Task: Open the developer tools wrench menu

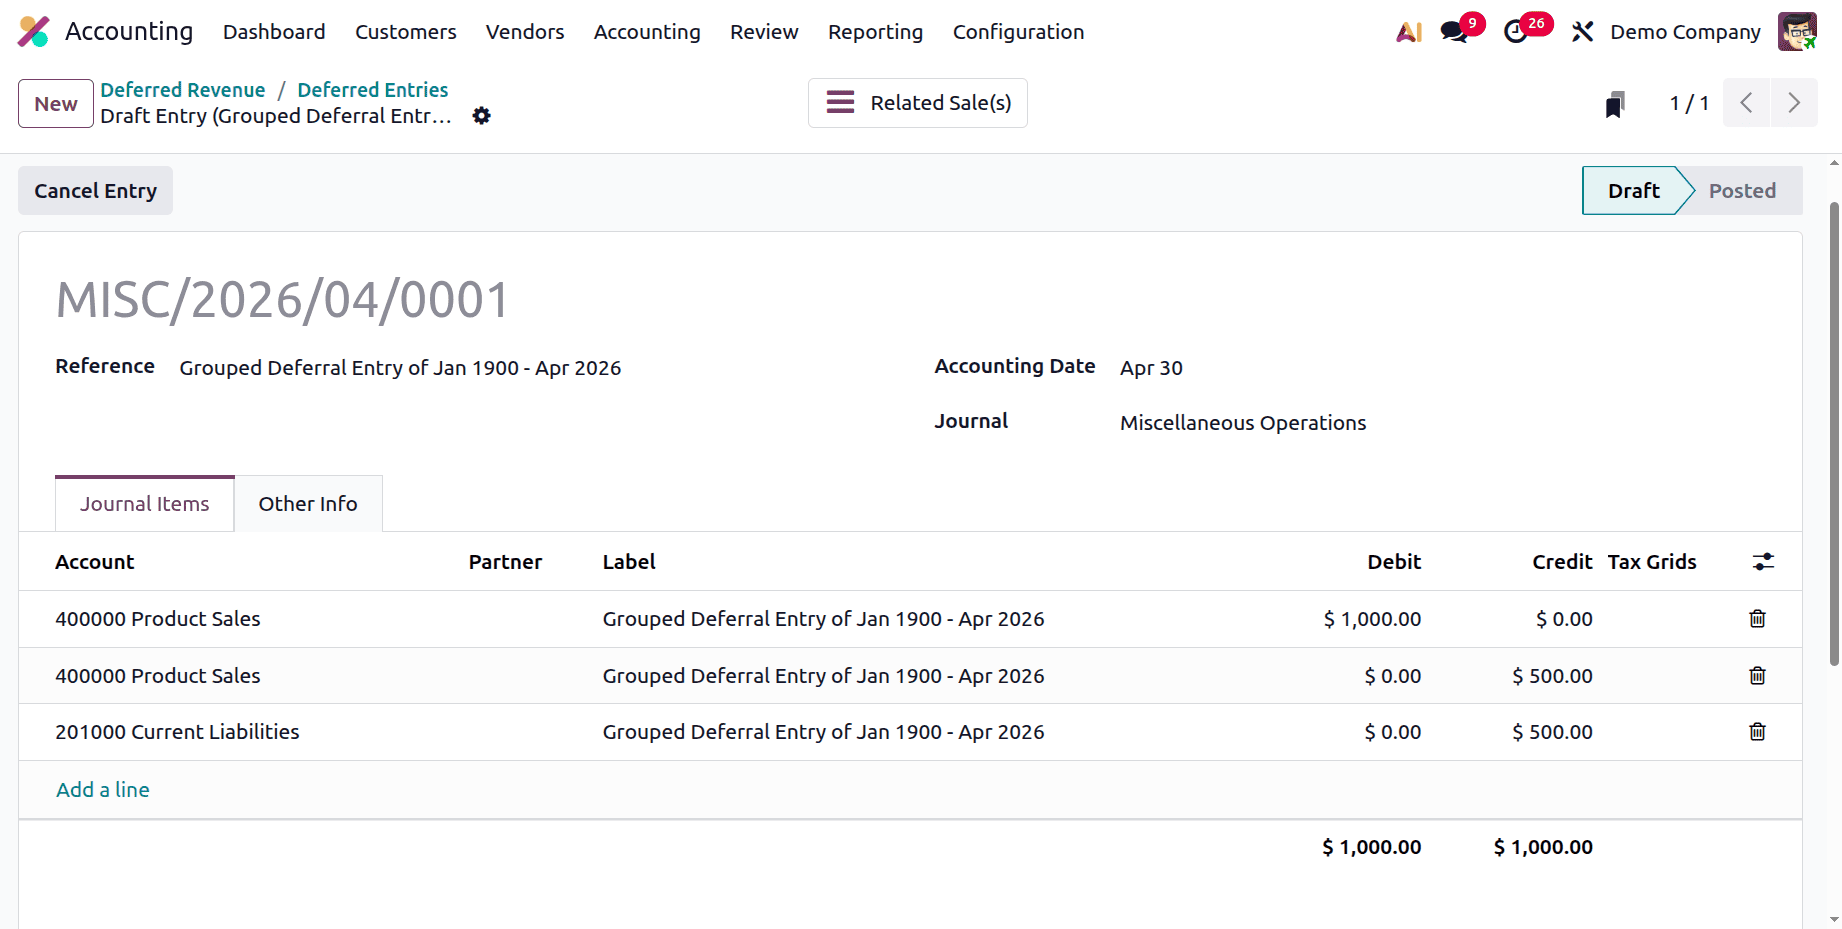Action: pyautogui.click(x=1581, y=31)
